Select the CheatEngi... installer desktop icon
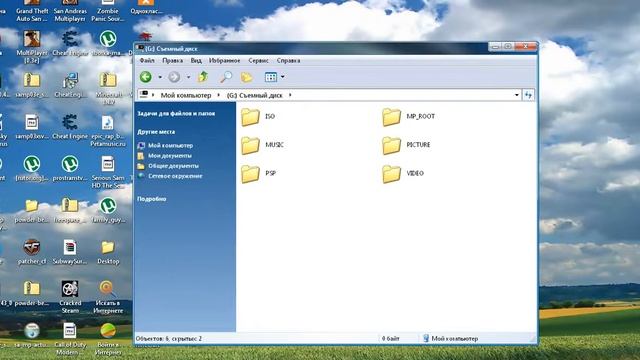 click(70, 85)
